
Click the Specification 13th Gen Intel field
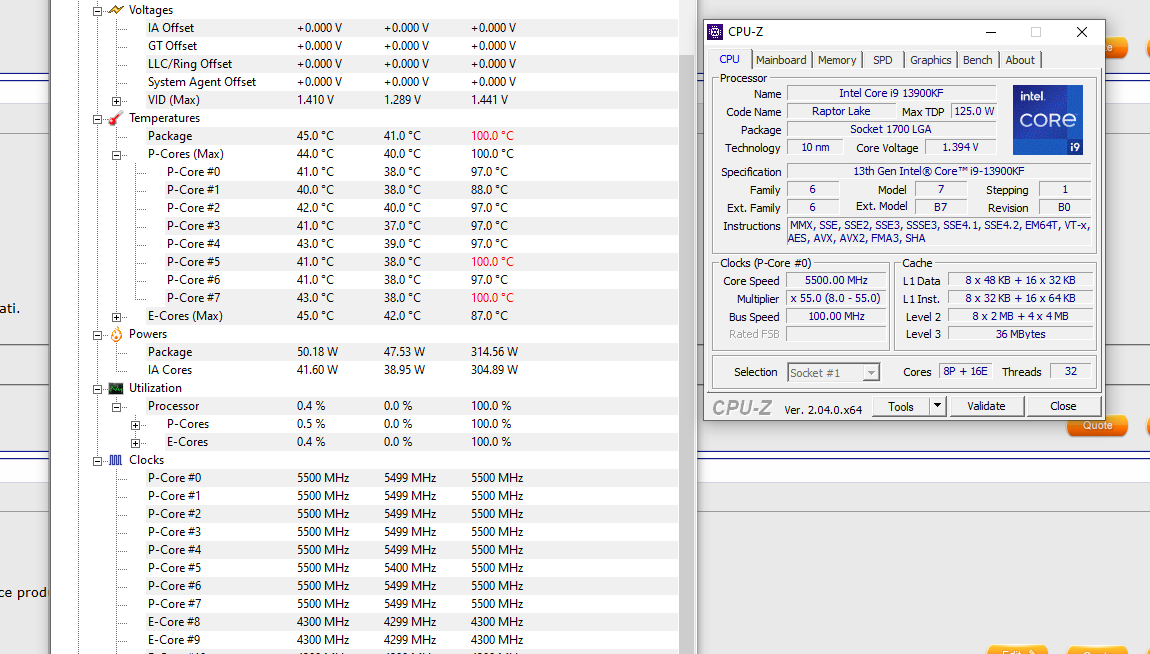point(939,171)
